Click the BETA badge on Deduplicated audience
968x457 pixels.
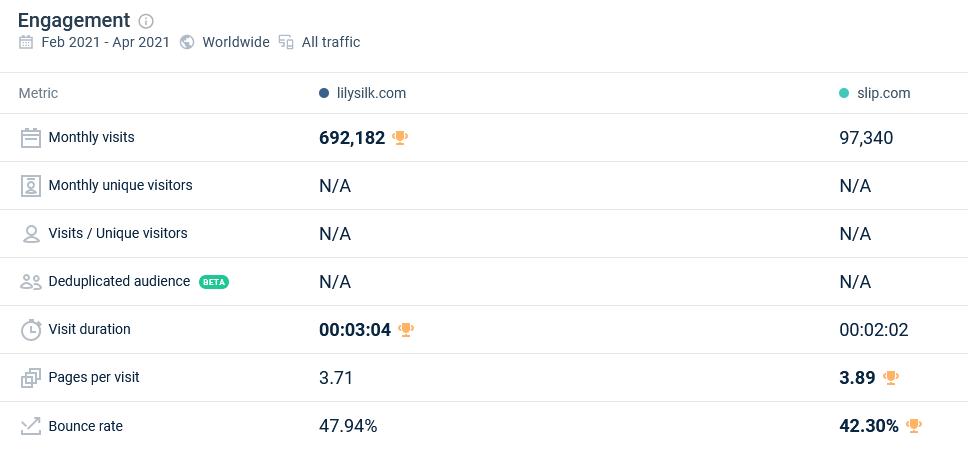pyautogui.click(x=214, y=282)
